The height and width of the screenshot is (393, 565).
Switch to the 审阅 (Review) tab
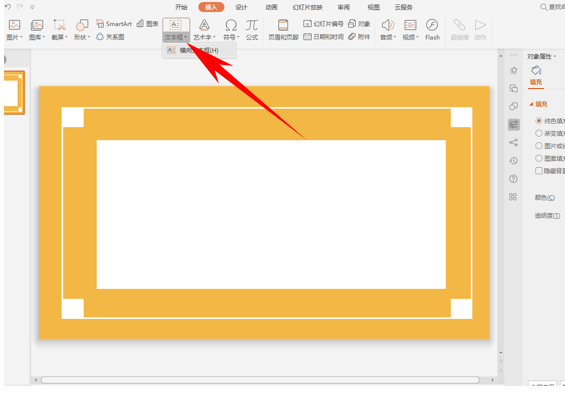coord(343,7)
